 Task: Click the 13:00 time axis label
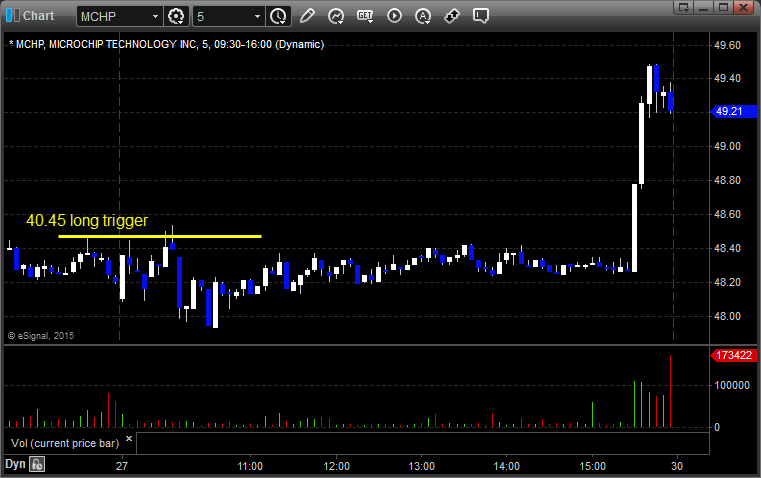(421, 466)
